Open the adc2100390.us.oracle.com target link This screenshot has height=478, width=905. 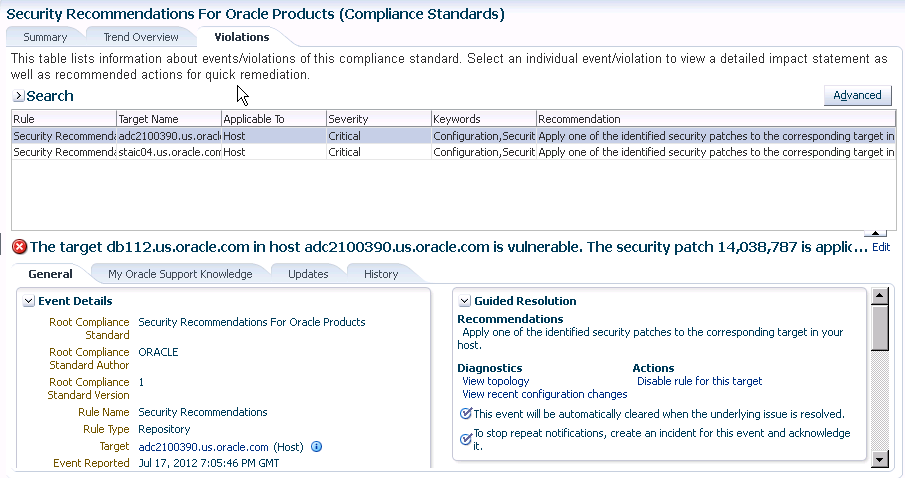click(x=203, y=447)
